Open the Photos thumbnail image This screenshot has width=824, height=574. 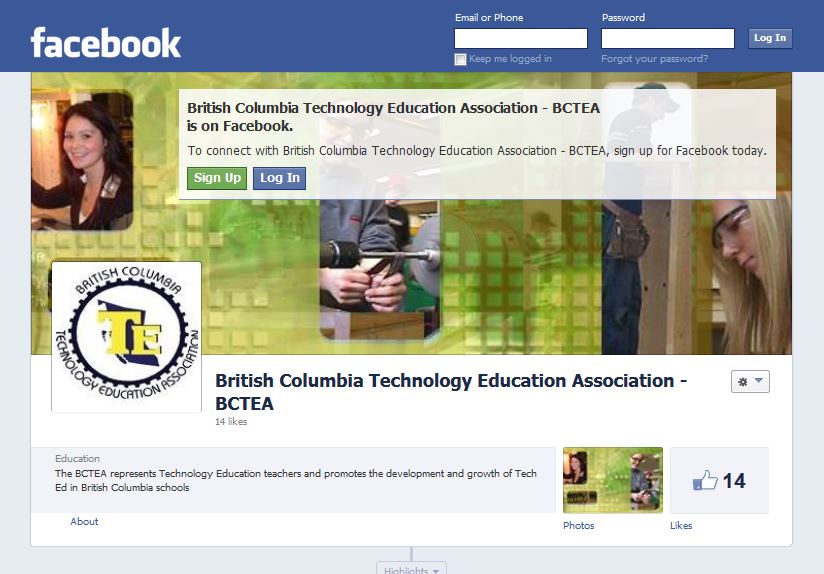click(x=613, y=480)
